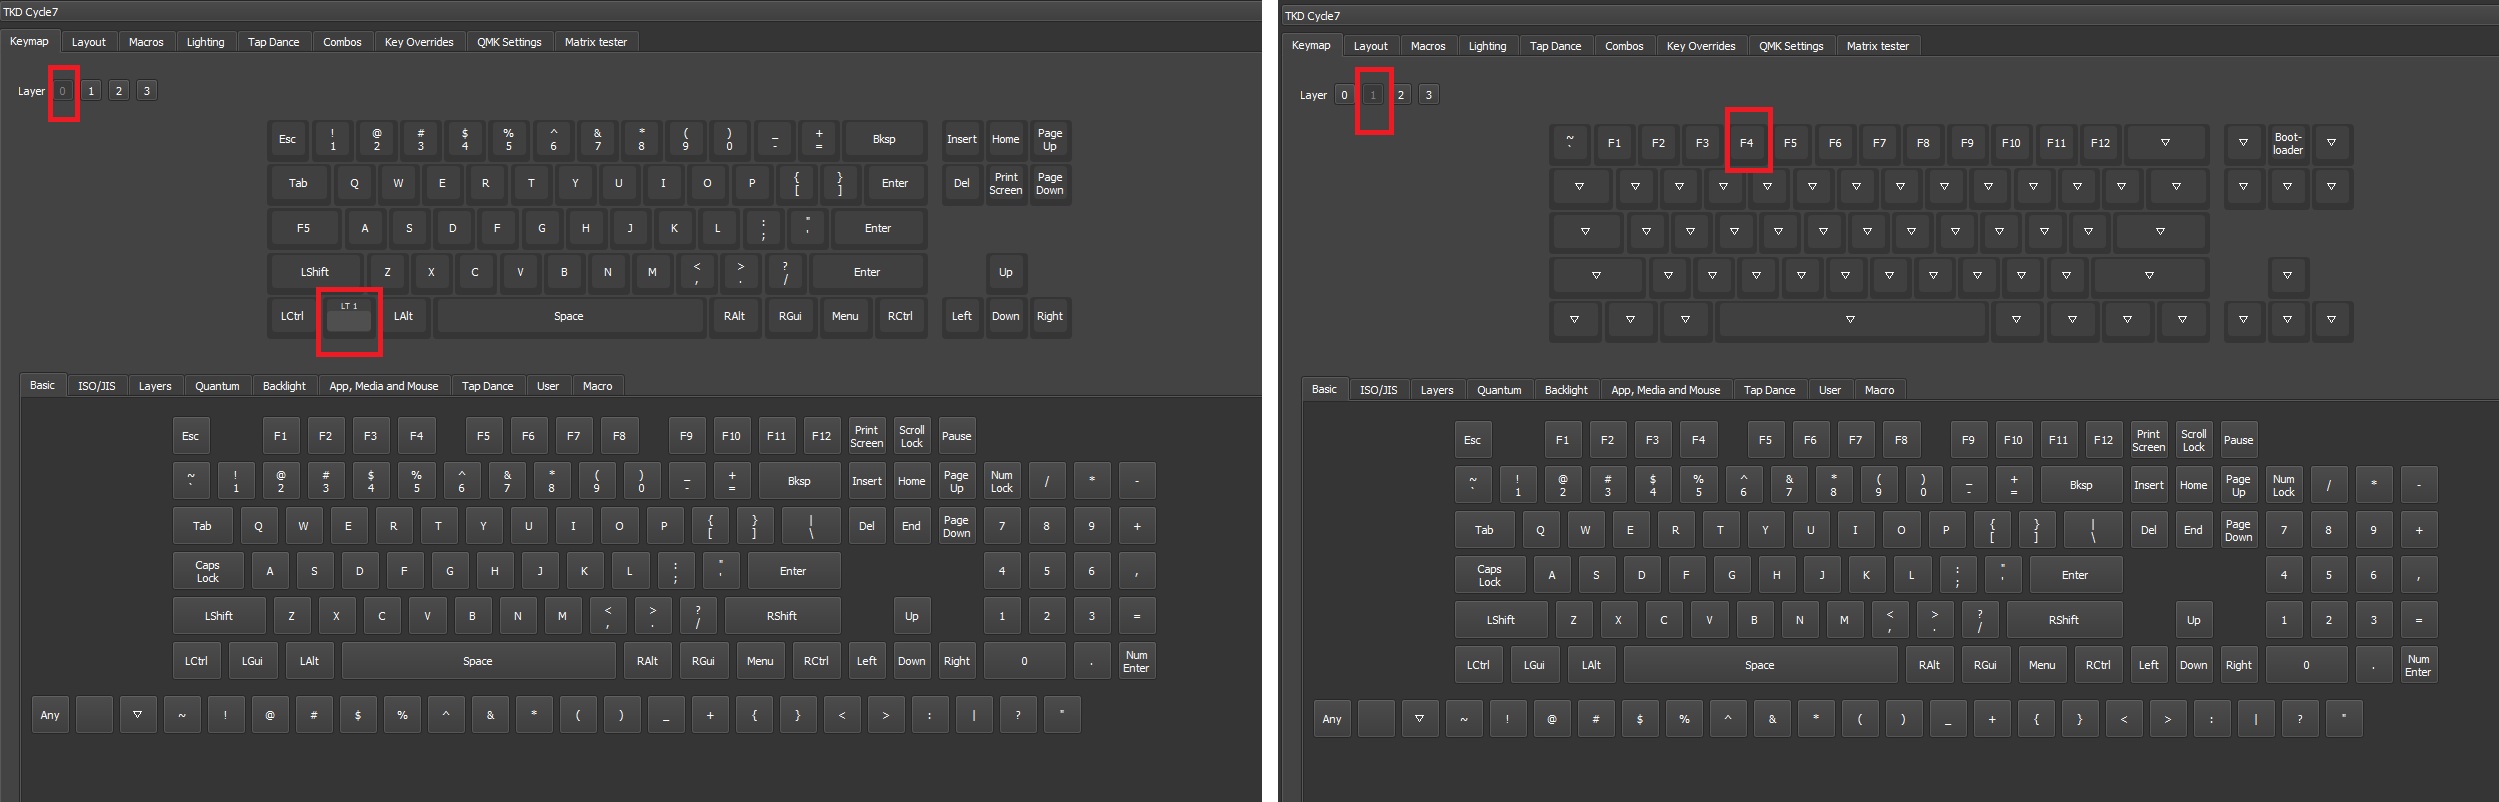This screenshot has height=802, width=2499.
Task: Open the Combos tab in the right window
Action: (x=1624, y=46)
